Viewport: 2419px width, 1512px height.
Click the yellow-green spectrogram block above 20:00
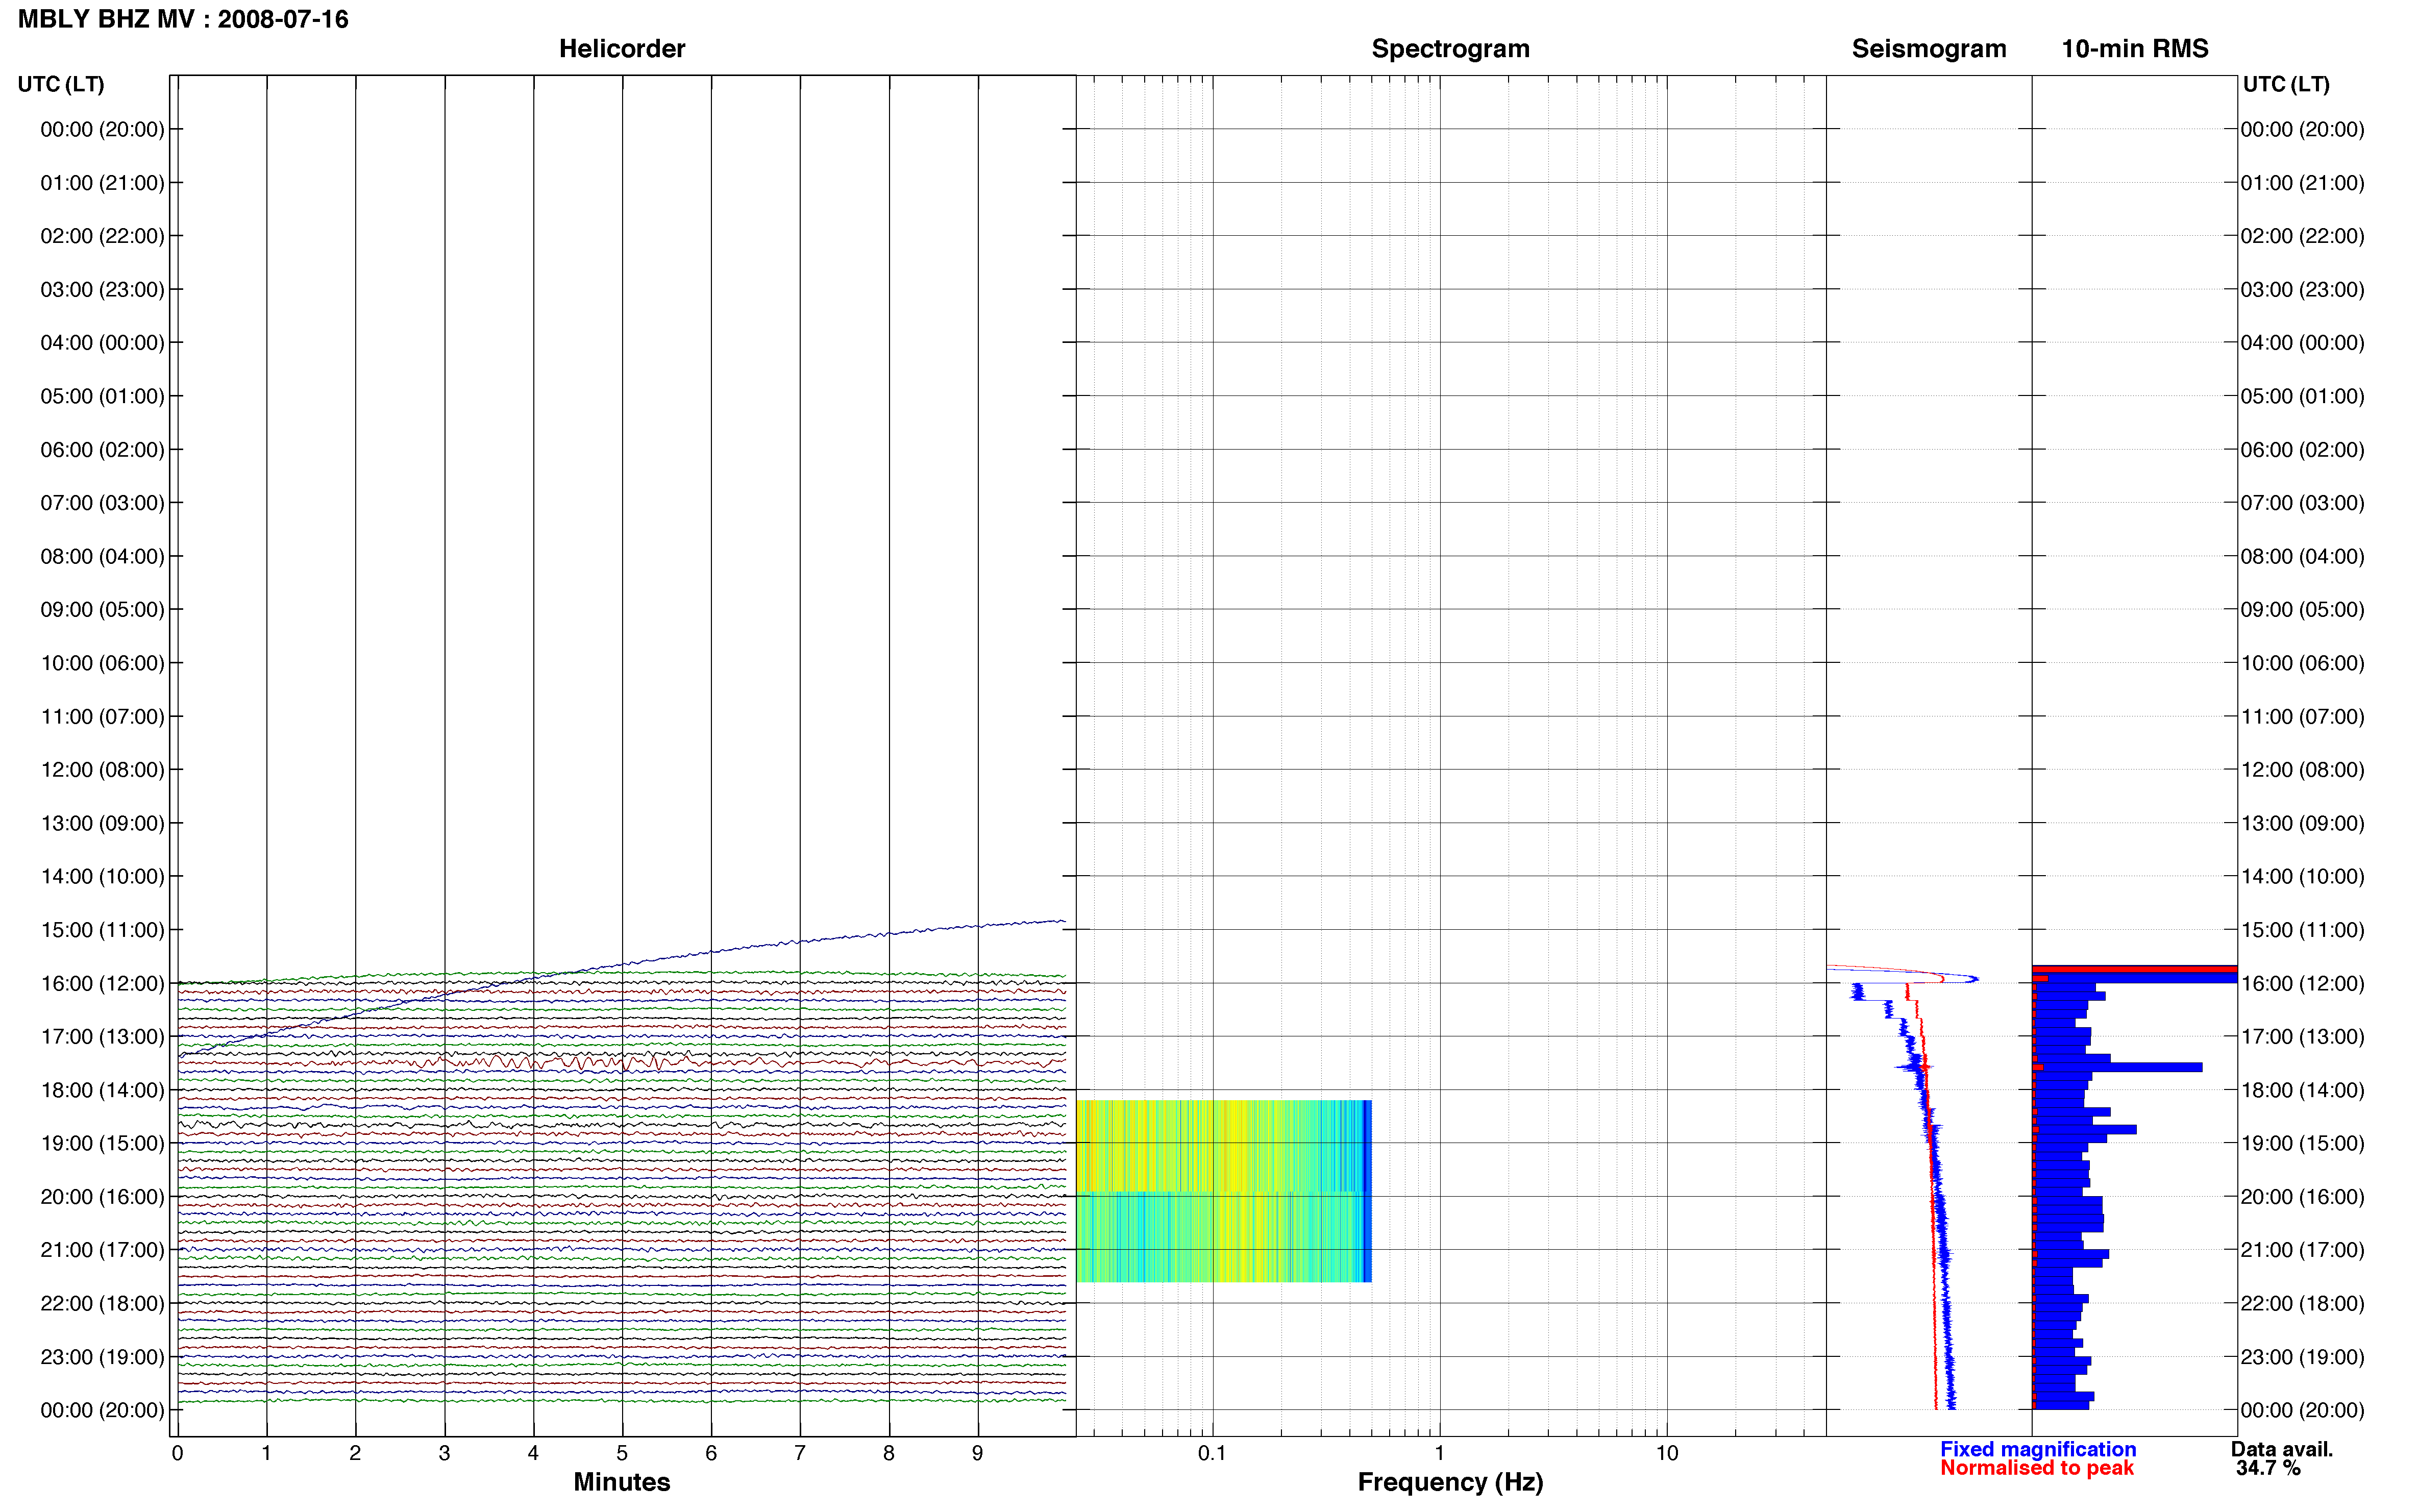1223,1146
